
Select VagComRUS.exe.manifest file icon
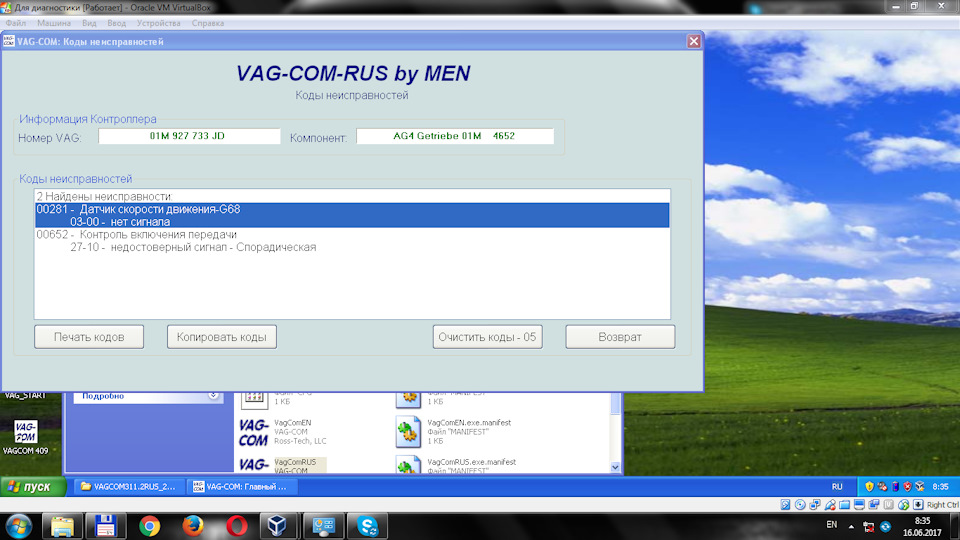(408, 465)
